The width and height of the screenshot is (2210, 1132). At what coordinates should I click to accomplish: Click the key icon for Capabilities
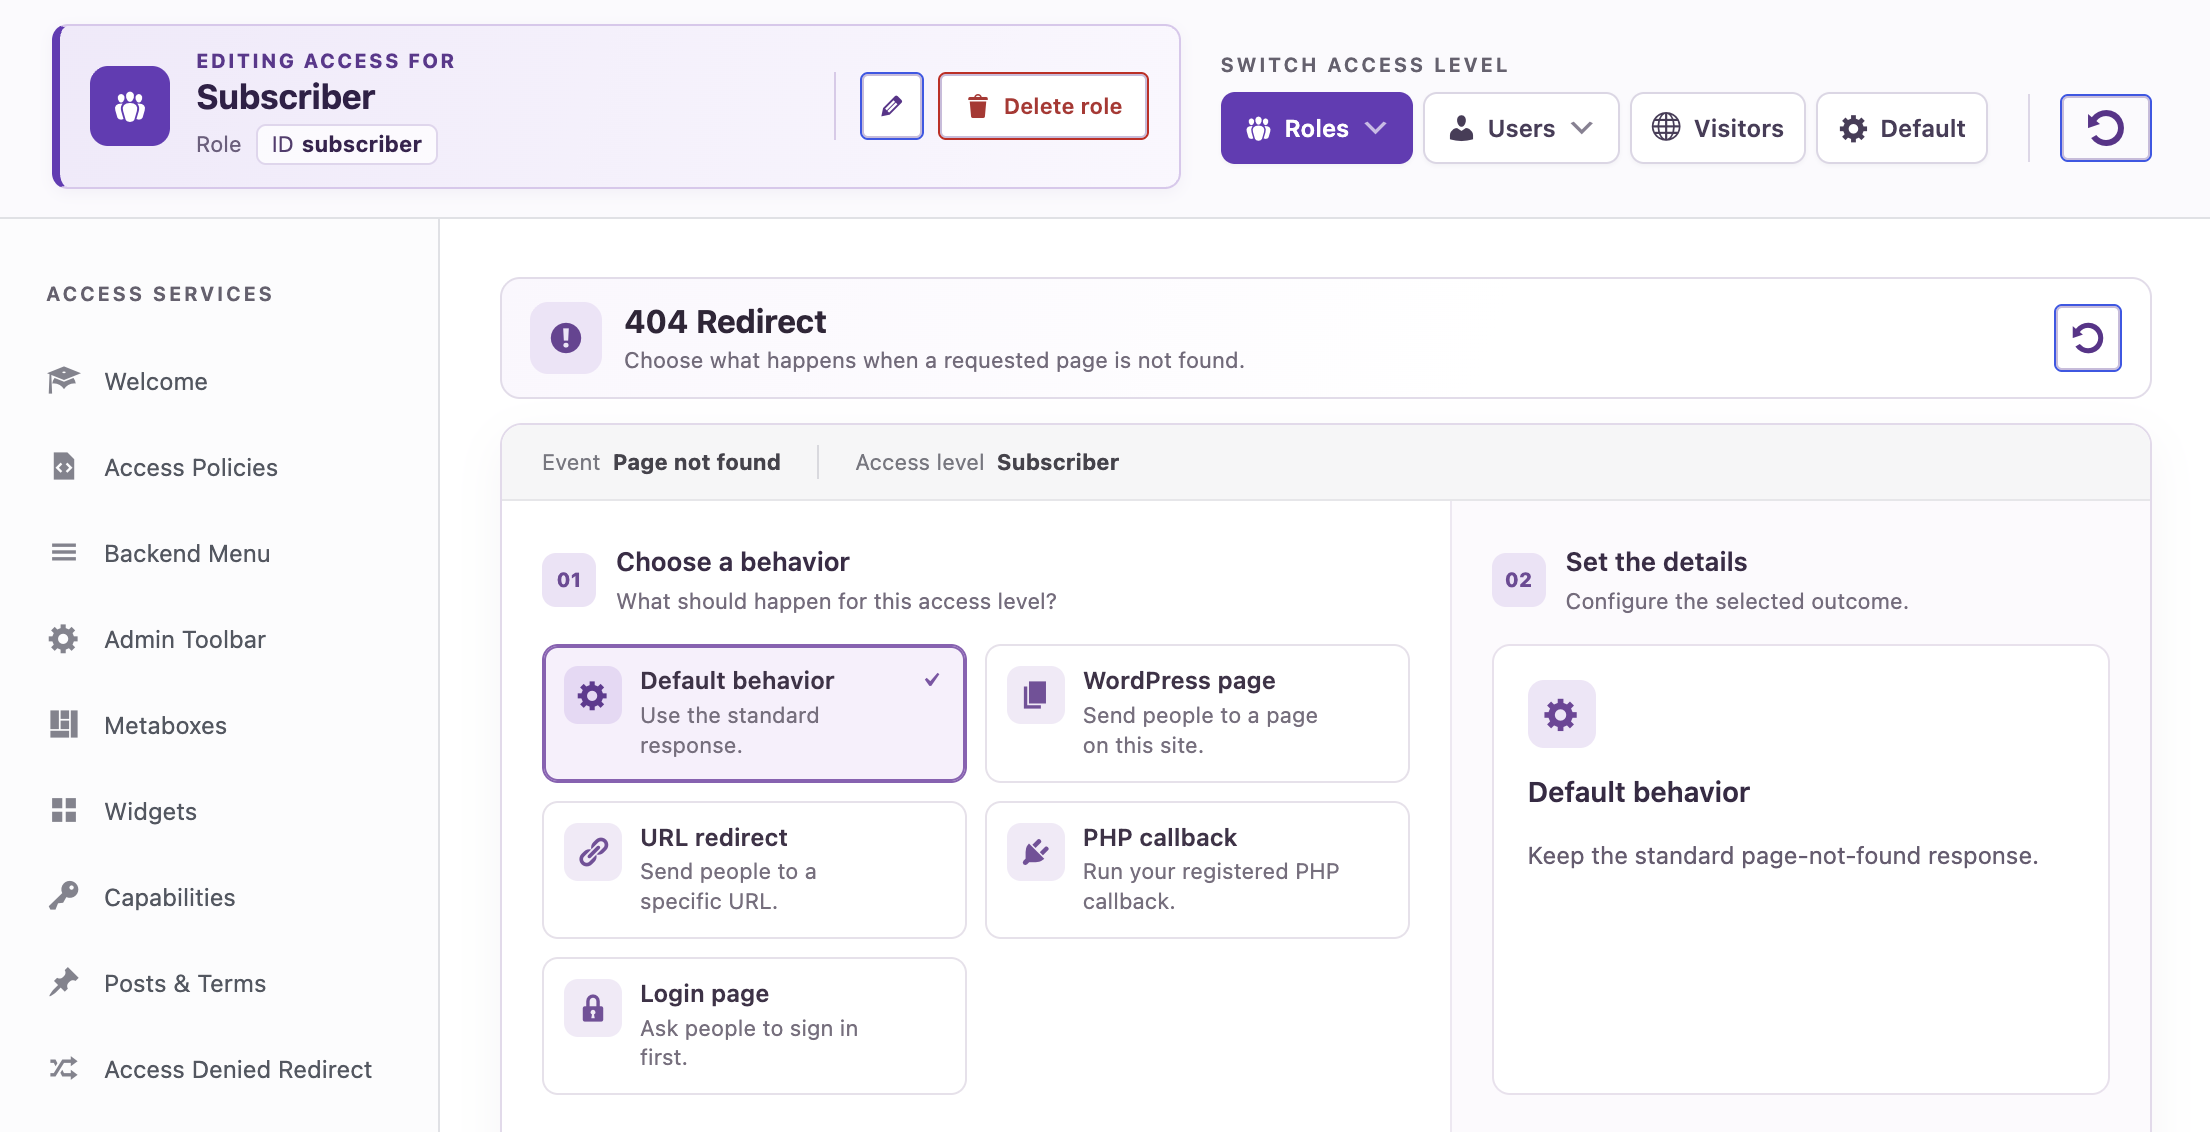click(x=64, y=897)
